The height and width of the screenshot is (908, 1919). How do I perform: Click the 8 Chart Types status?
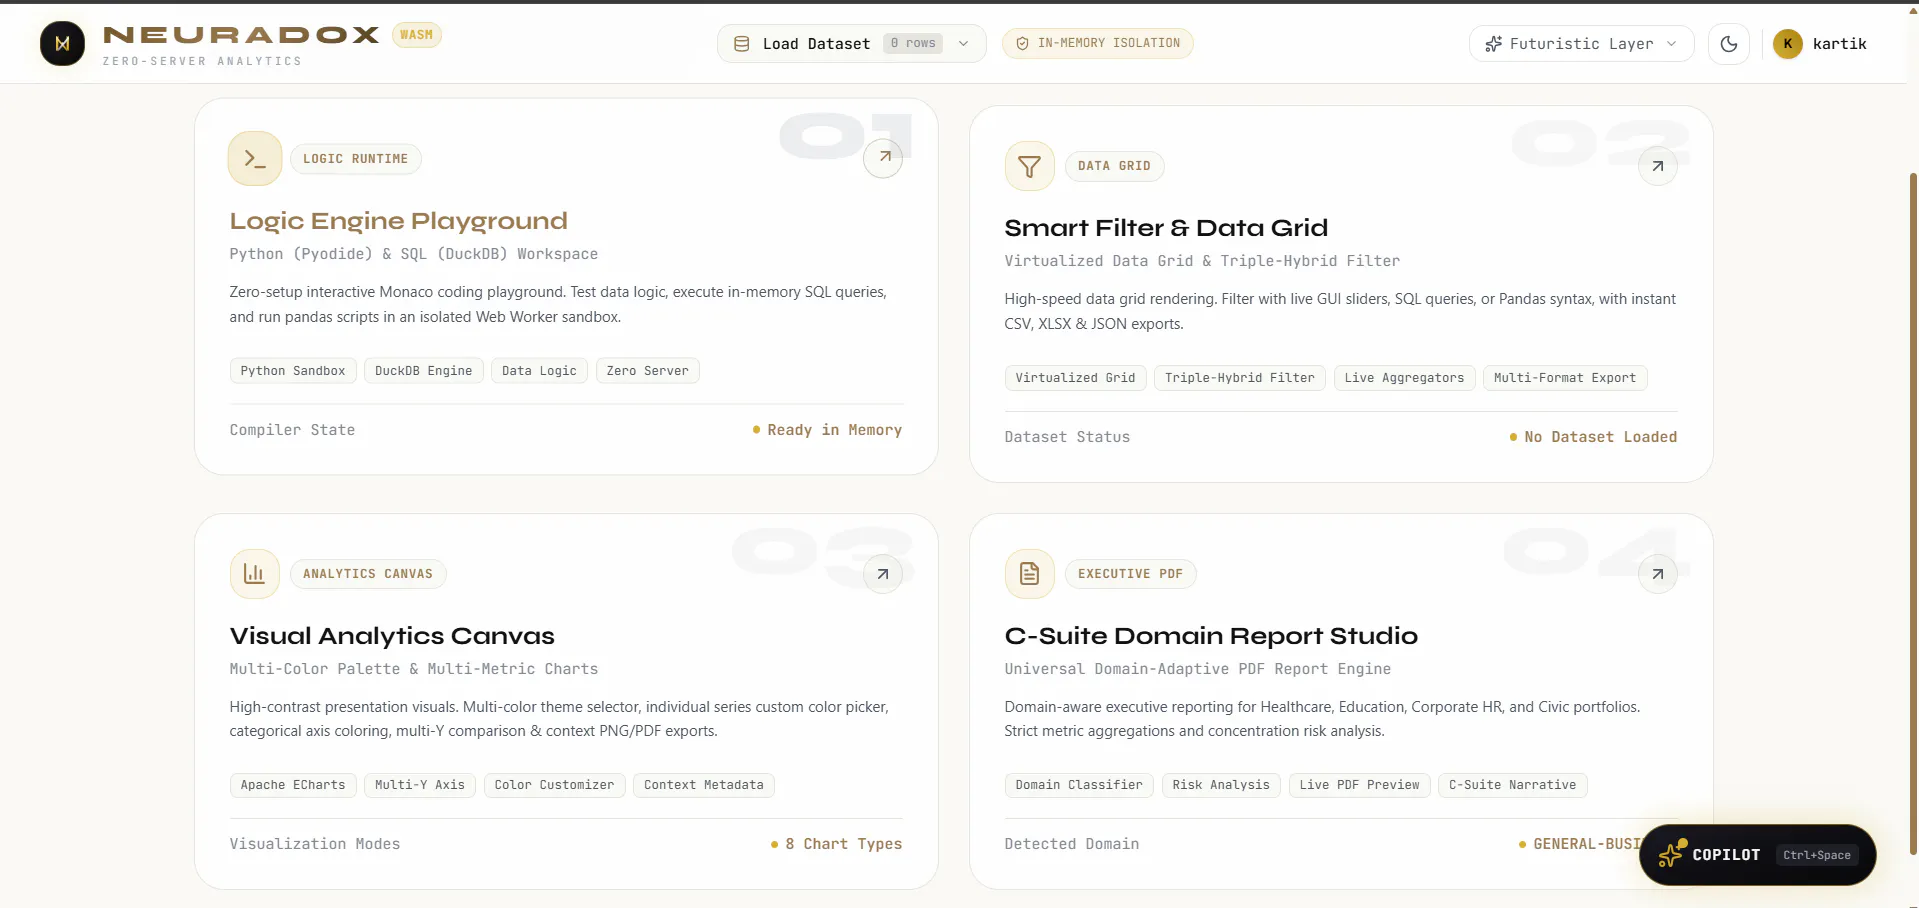(x=836, y=844)
